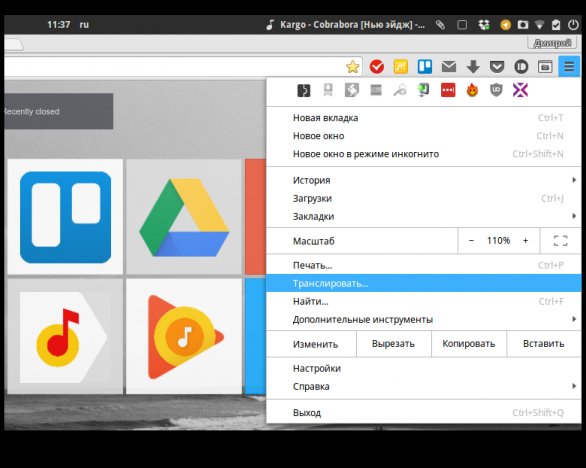Click the 11:37 panel clock
This screenshot has height=468, width=586.
point(59,25)
